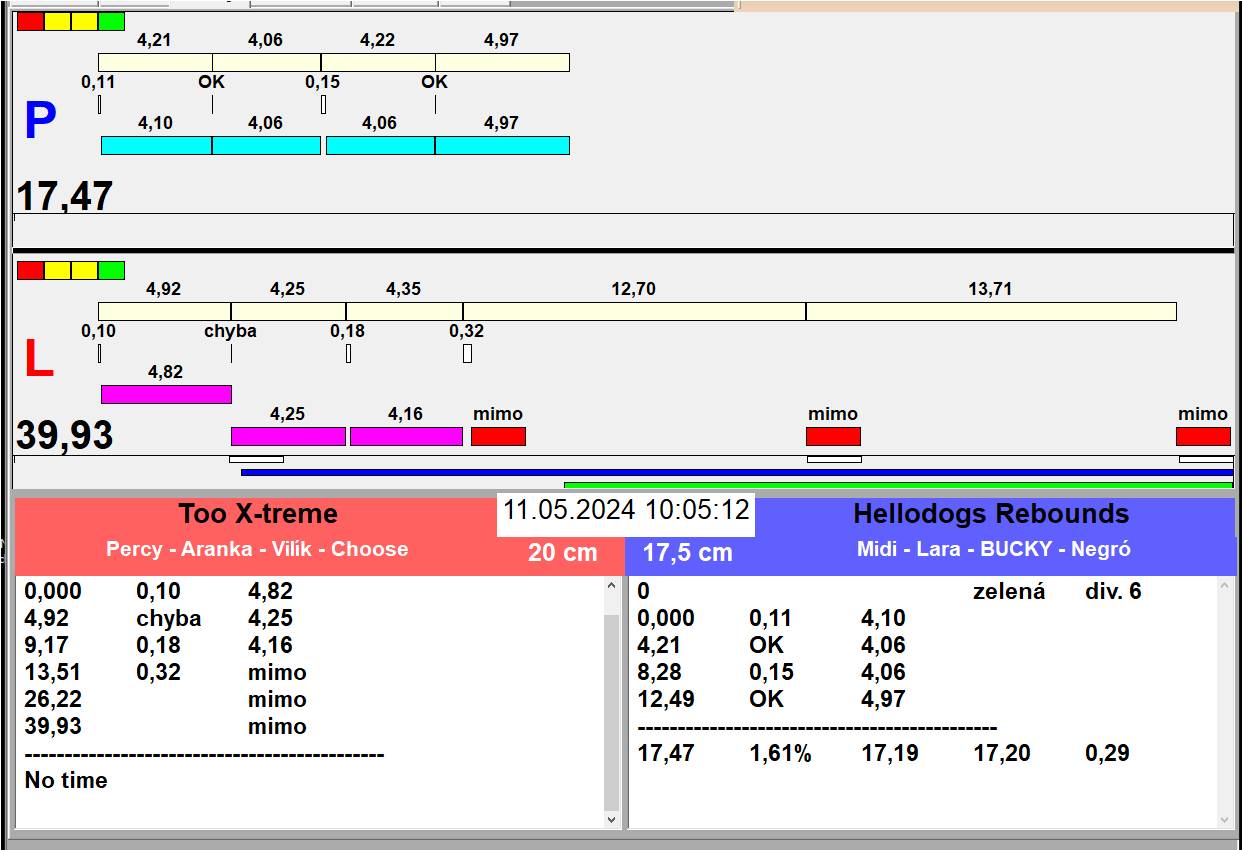Select the No time row in left list
Image resolution: width=1242 pixels, height=850 pixels.
[66, 780]
